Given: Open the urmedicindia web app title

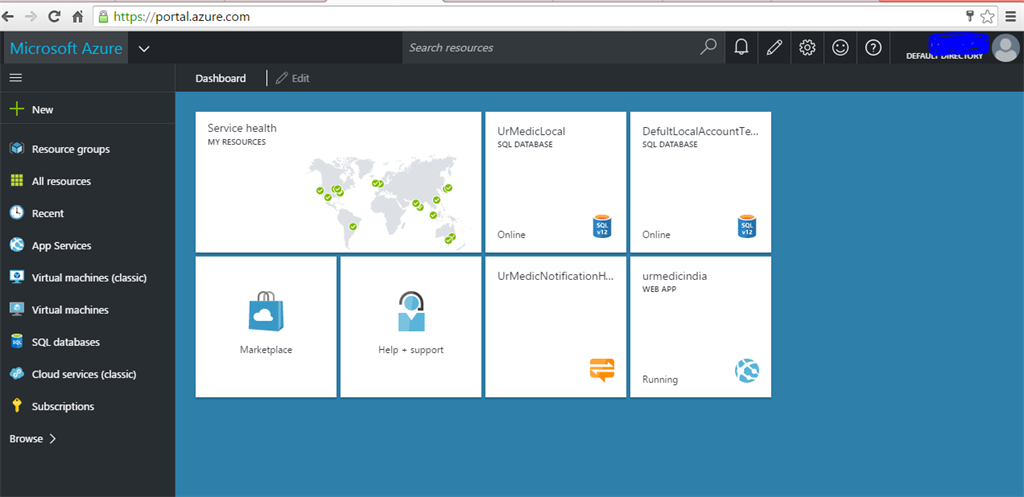Looking at the screenshot, I should (x=675, y=276).
